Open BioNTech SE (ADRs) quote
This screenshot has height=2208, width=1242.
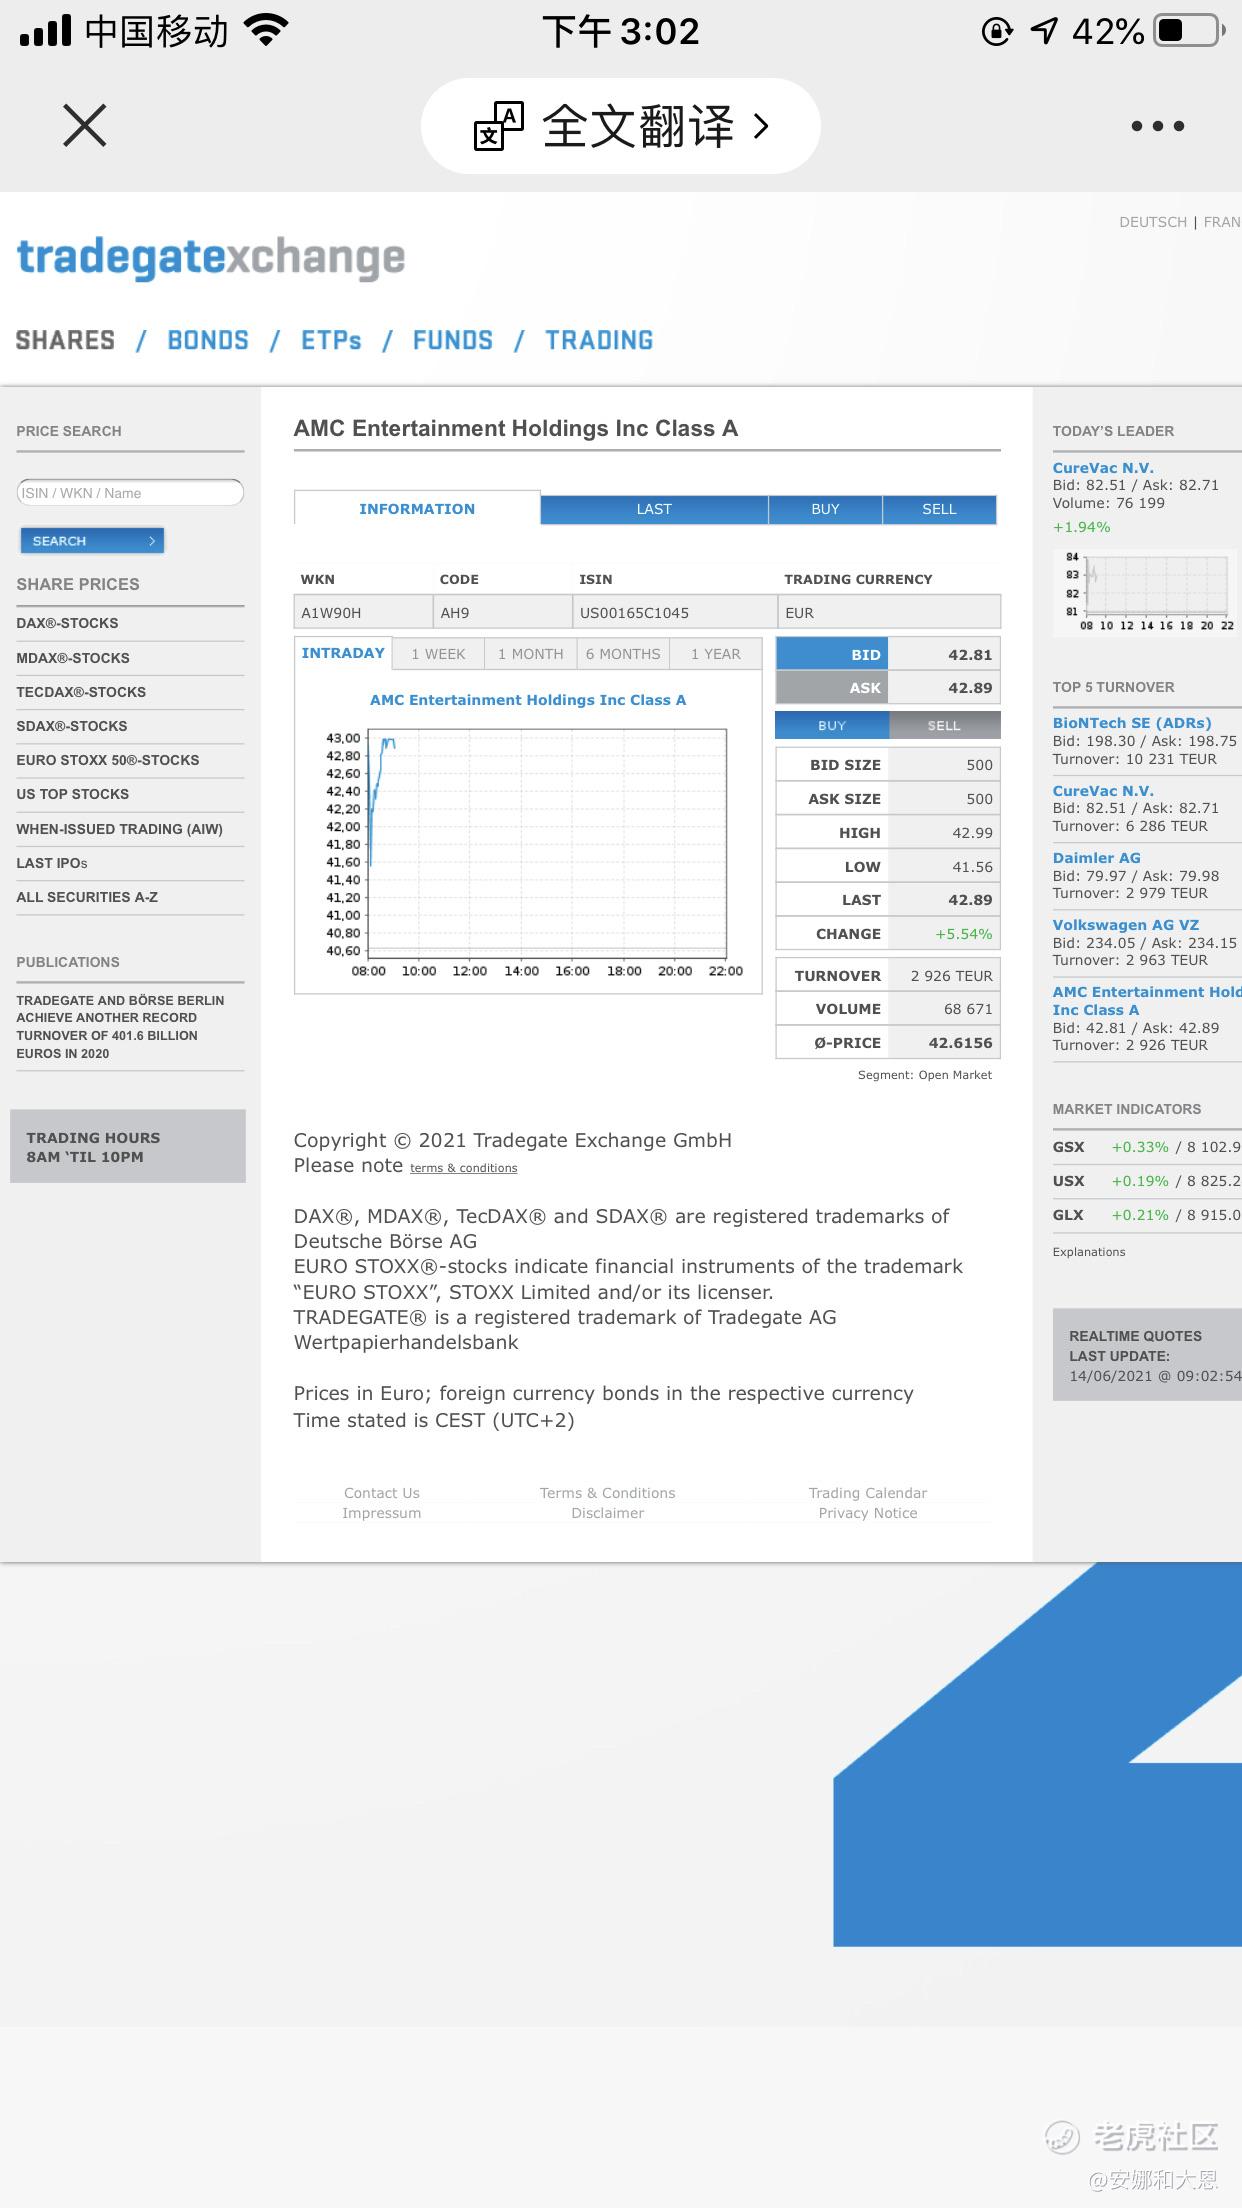tap(1132, 723)
